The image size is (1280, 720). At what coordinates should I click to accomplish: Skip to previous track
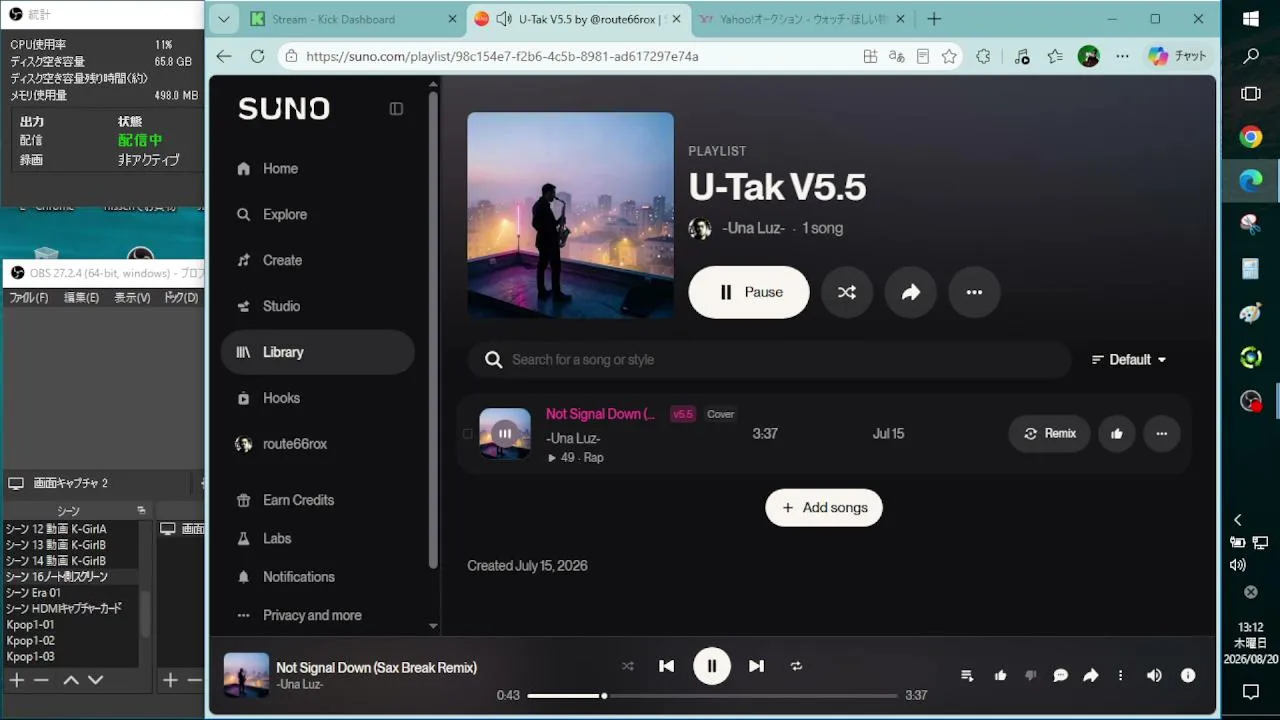tap(667, 666)
